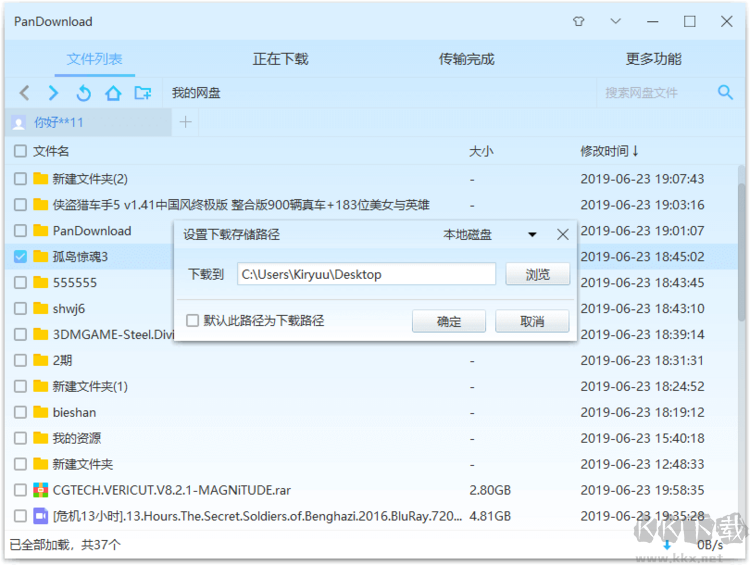Sort by 文件名 column header
Image resolution: width=750 pixels, height=565 pixels.
point(51,151)
